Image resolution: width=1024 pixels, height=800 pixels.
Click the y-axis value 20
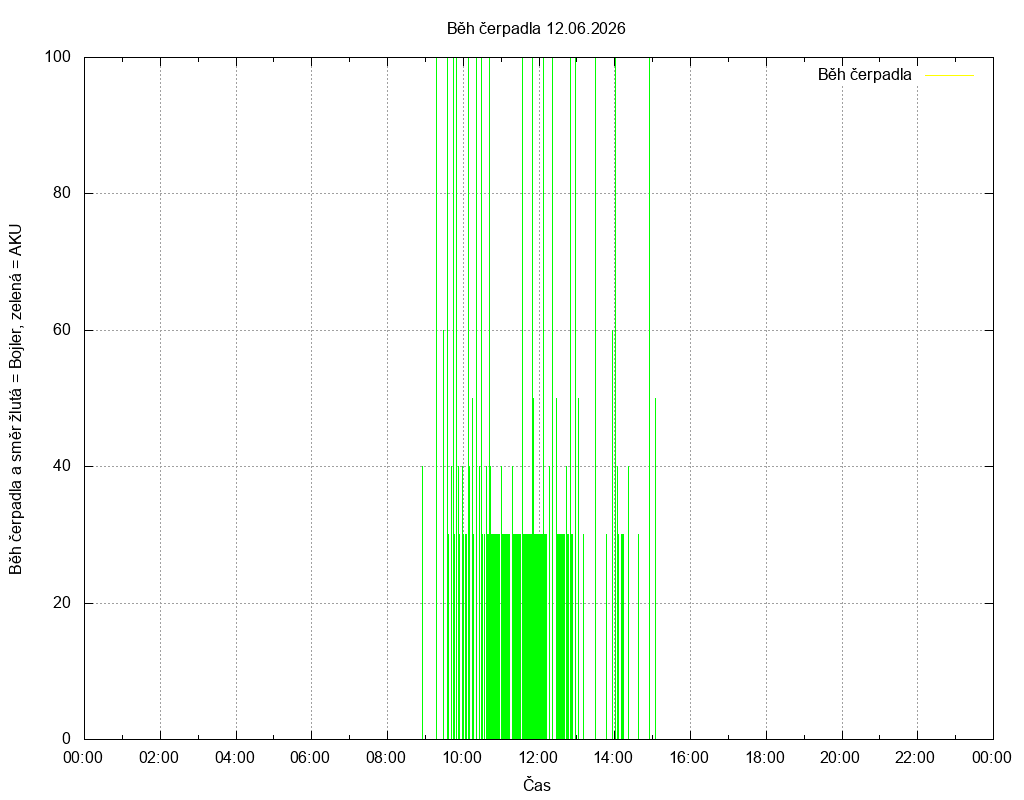tap(62, 603)
